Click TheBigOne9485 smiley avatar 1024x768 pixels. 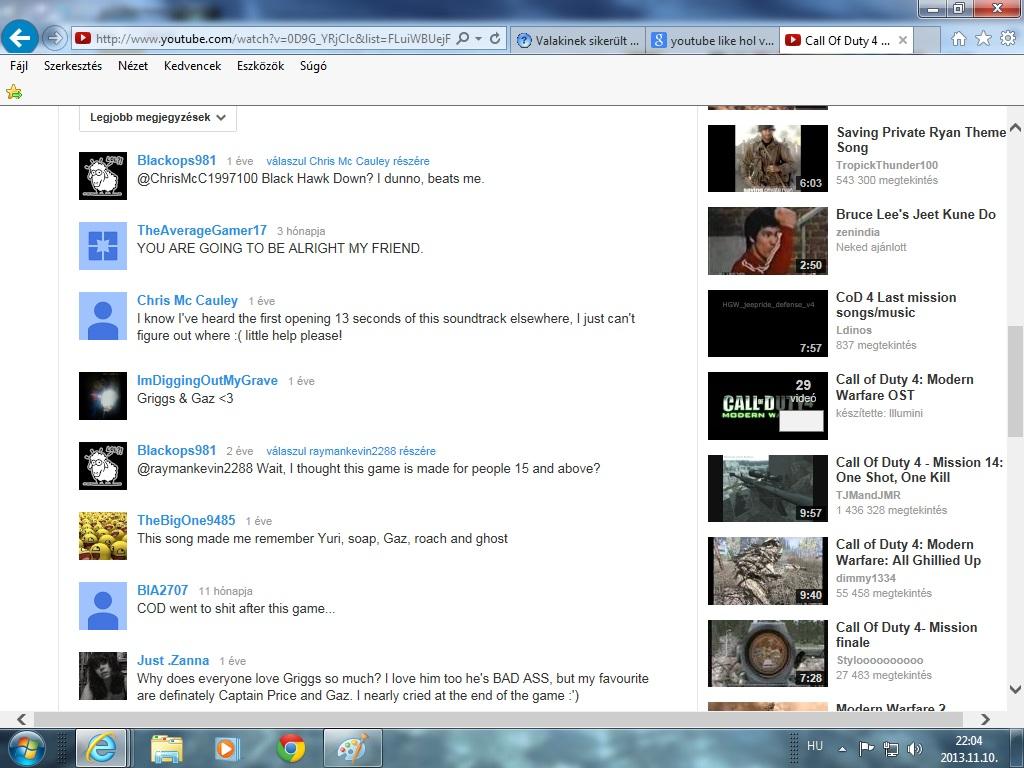(x=103, y=536)
